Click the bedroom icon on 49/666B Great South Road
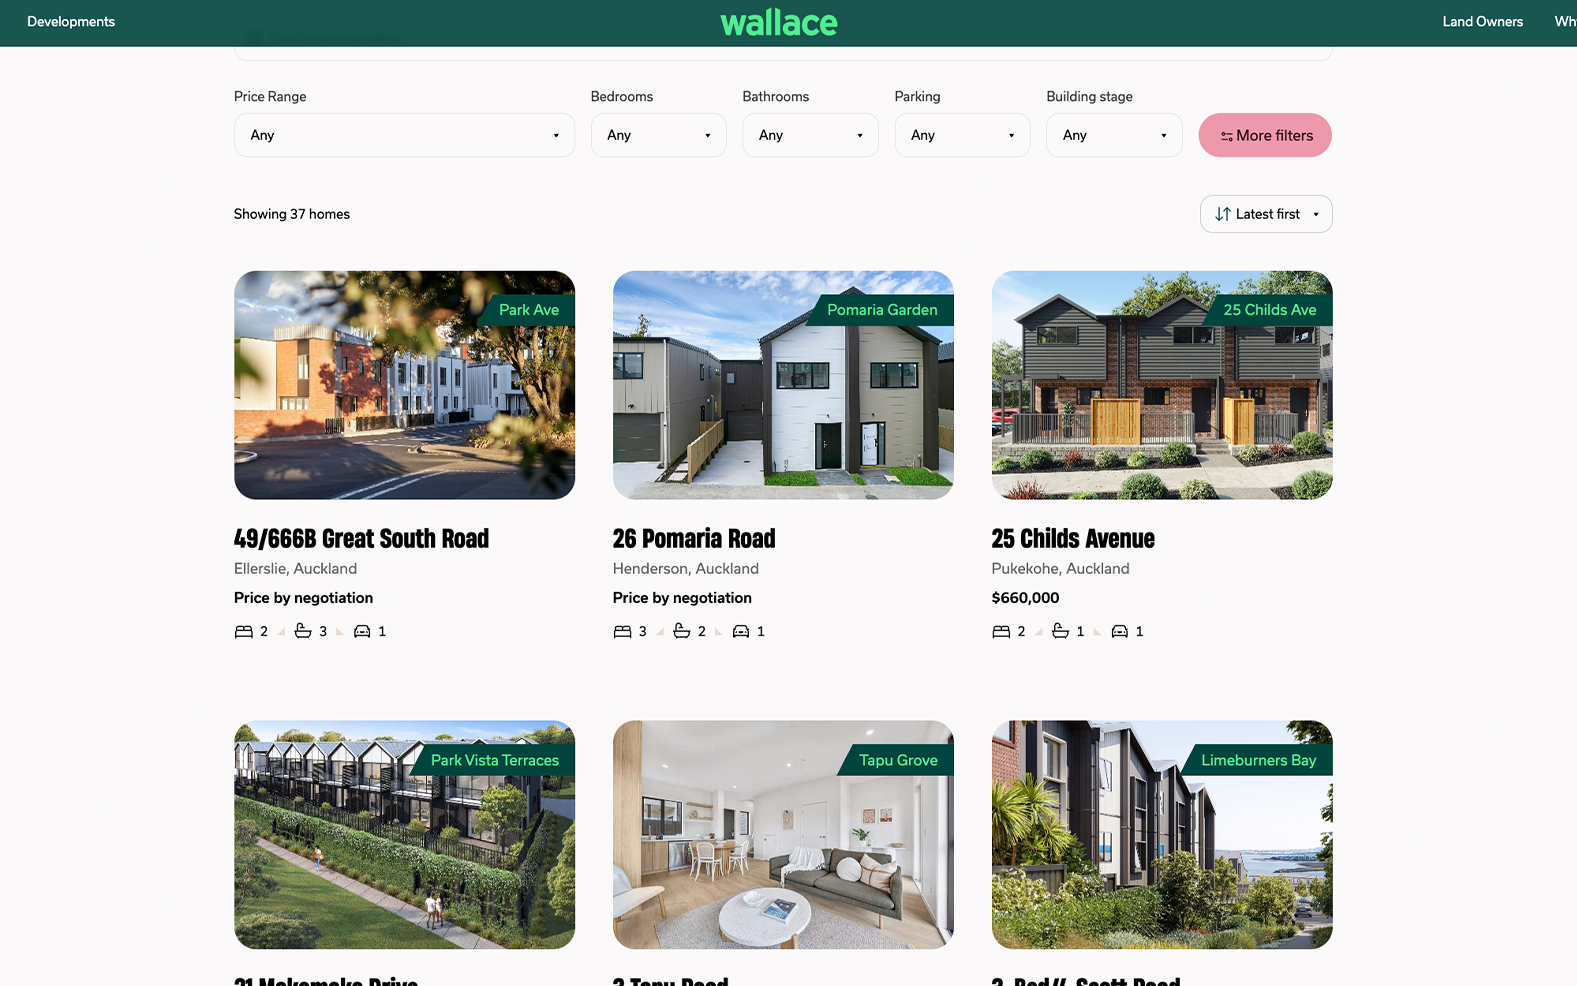 point(243,631)
